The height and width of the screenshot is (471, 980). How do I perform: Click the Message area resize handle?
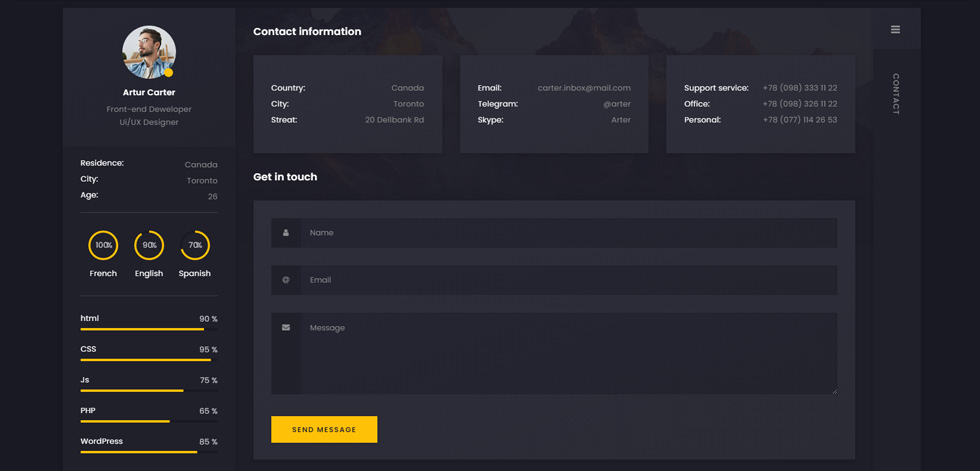pos(834,391)
